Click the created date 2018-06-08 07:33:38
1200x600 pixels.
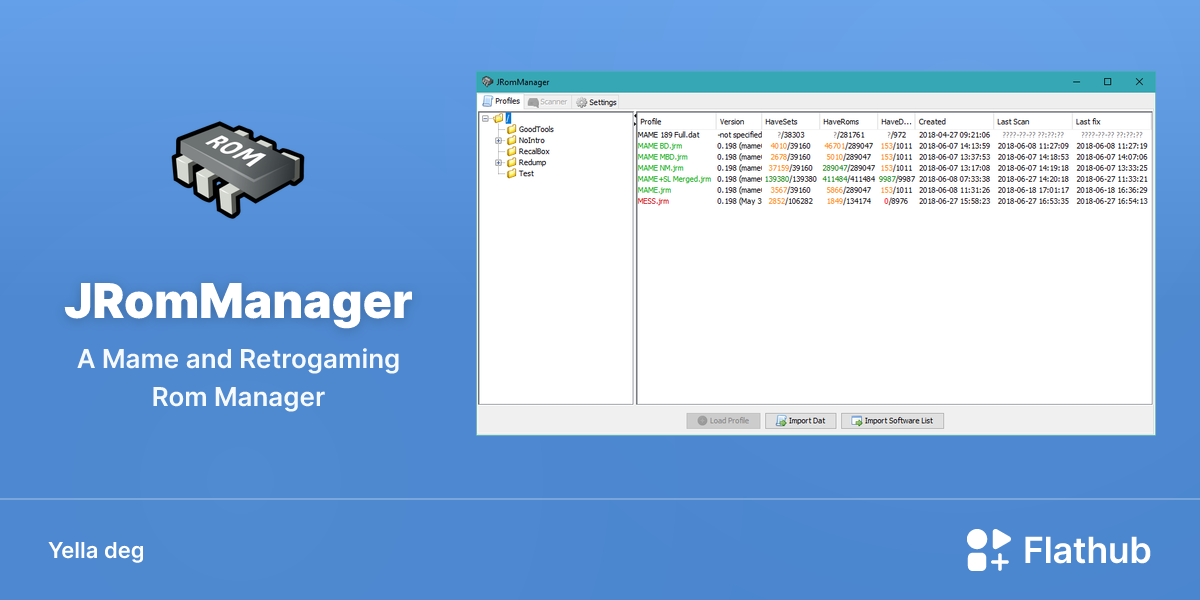click(954, 179)
